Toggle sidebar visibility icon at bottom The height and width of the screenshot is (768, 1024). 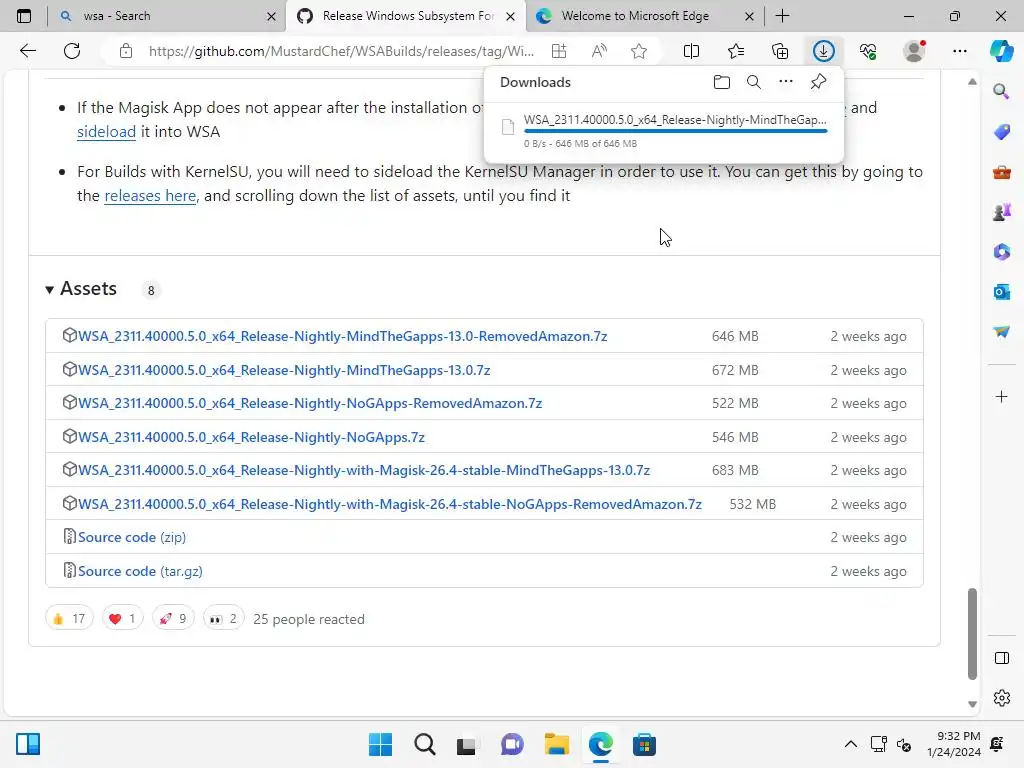[x=1001, y=658]
